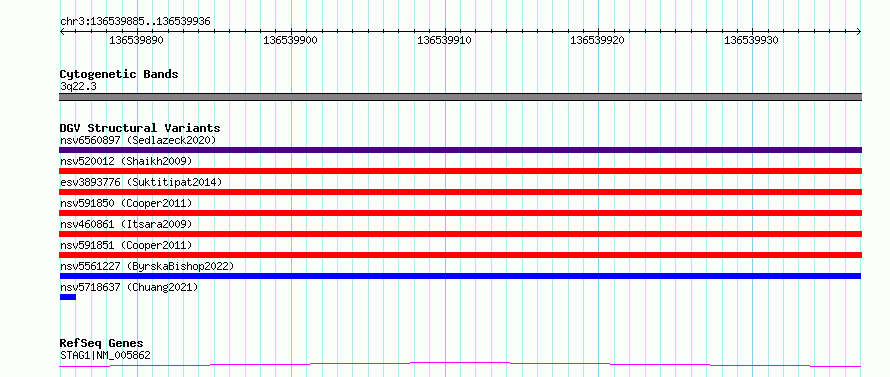Select the red bar under nsv460861
This screenshot has width=890, height=377.
[x=460, y=234]
